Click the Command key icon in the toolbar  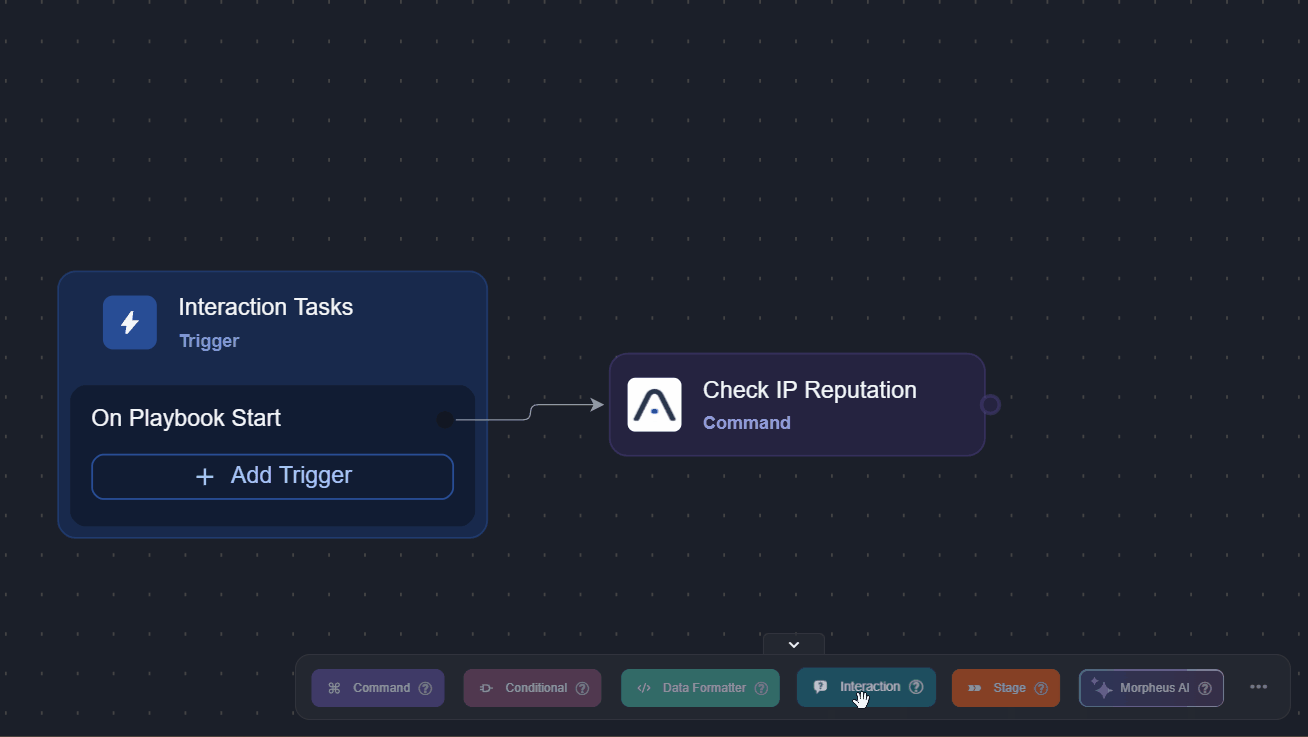click(x=336, y=688)
